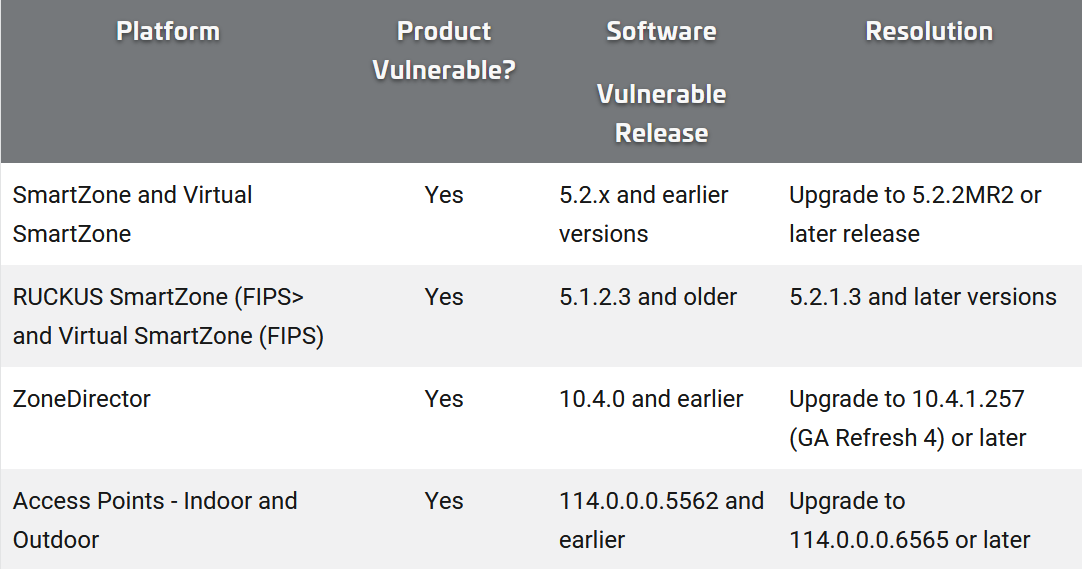Click Yes in the SmartZone row

444,194
